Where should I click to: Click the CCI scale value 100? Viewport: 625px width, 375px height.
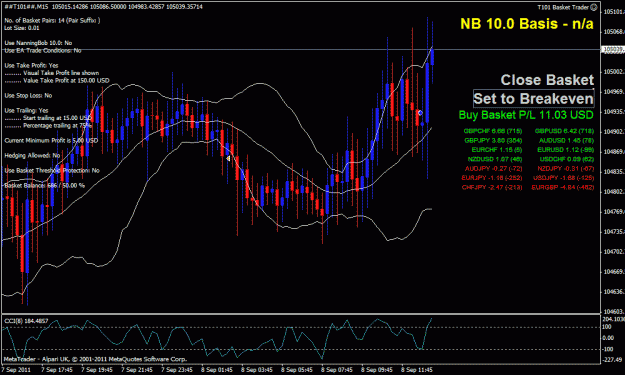click(607, 327)
